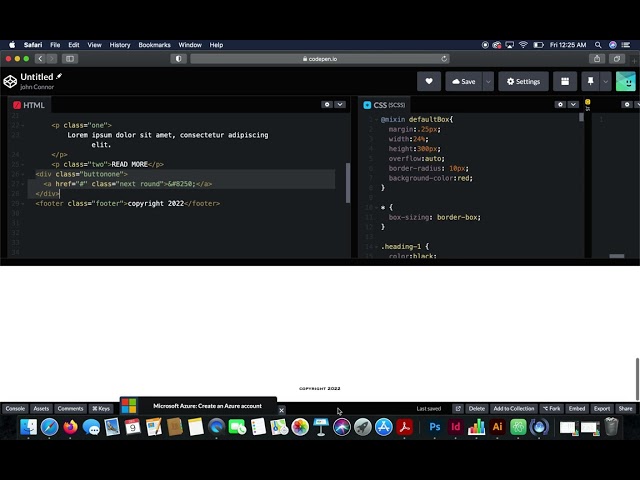
Task: Open the user avatar menu
Action: click(626, 81)
